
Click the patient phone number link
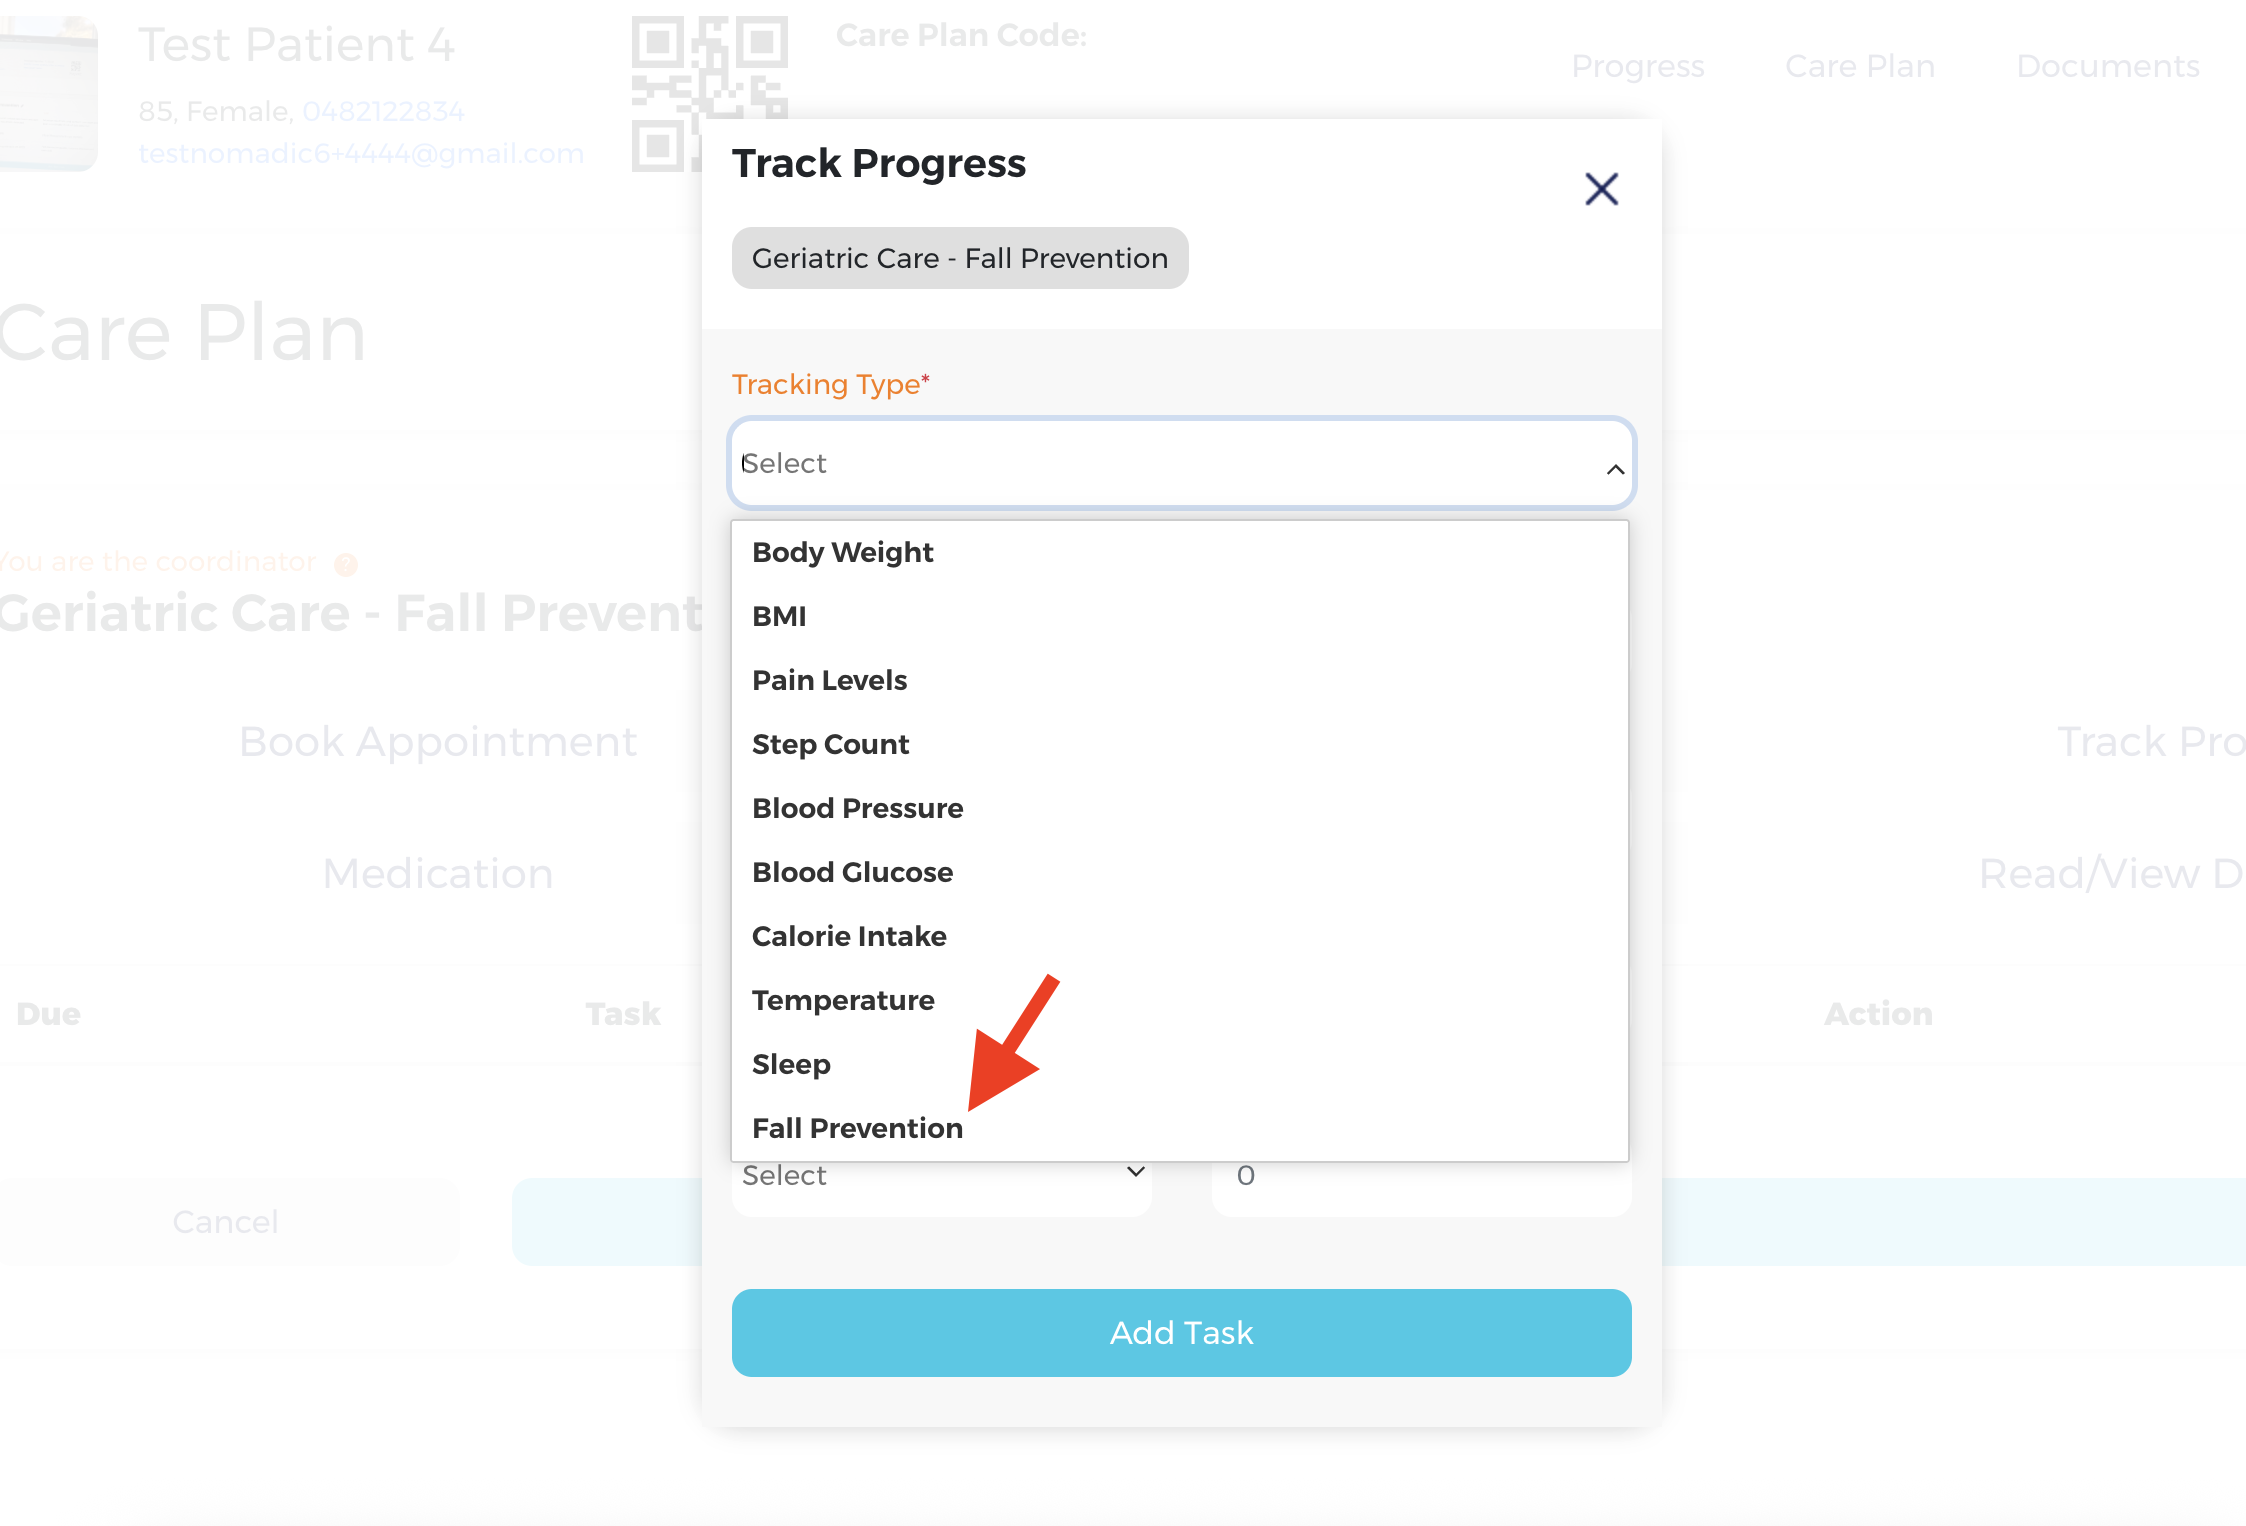[x=383, y=111]
